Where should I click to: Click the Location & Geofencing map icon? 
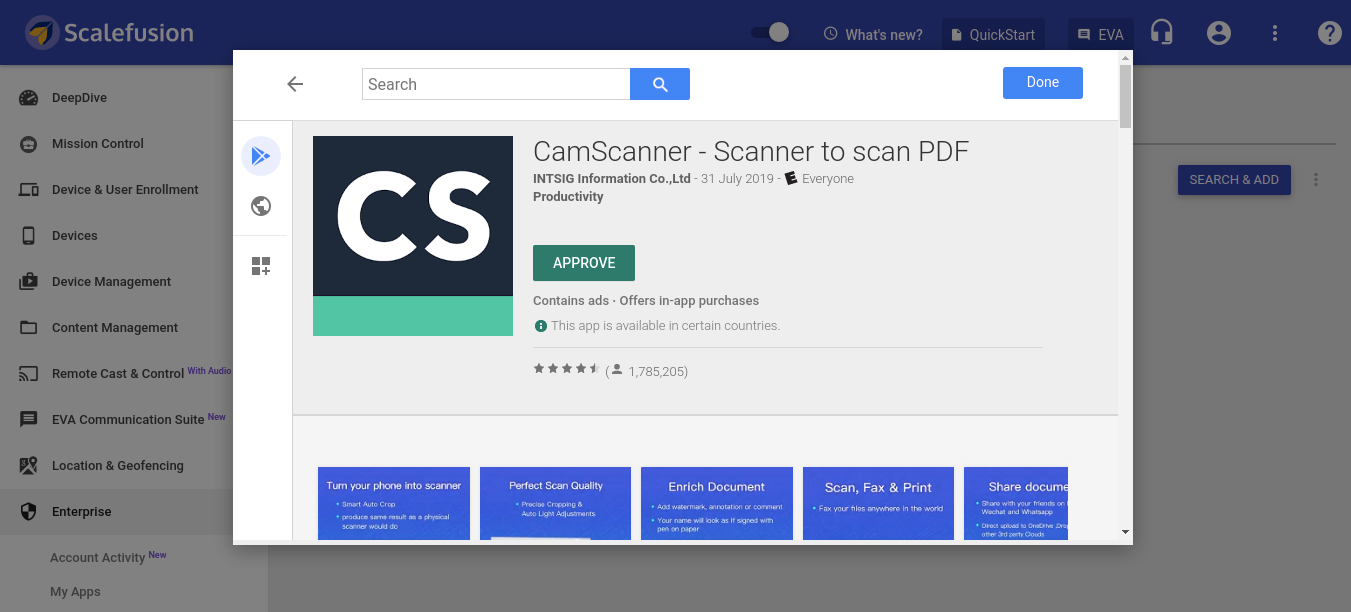[28, 466]
